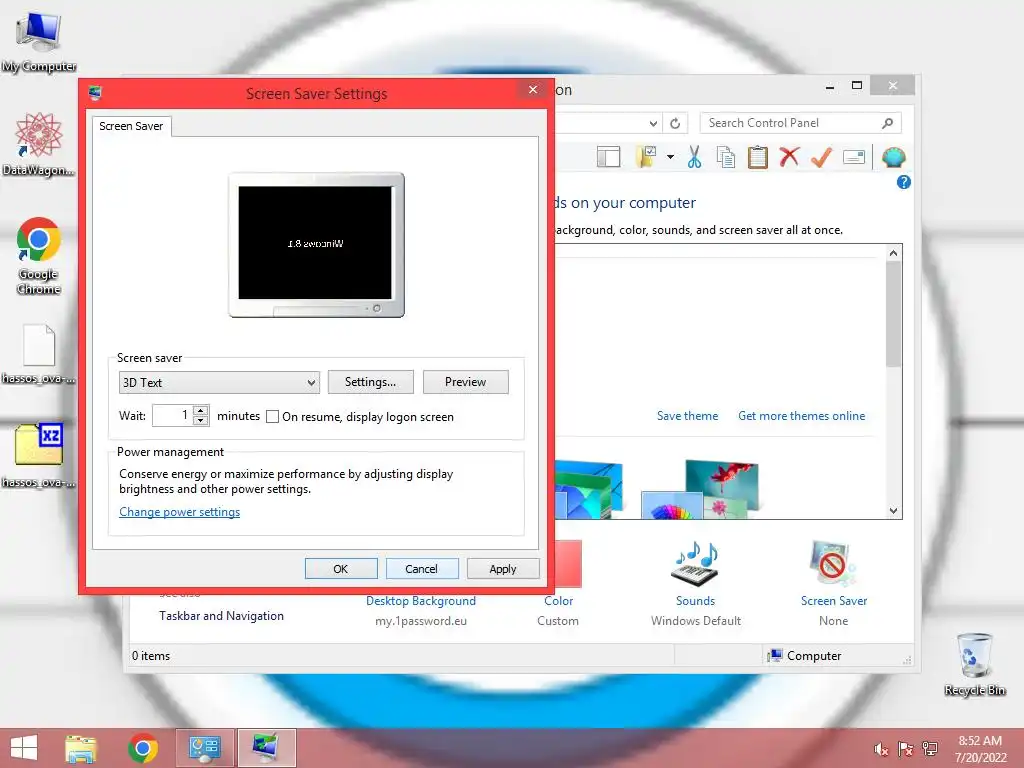Select the hassos_ova XZ archive icon
Screen dimensions: 1024x768
[x=39, y=454]
